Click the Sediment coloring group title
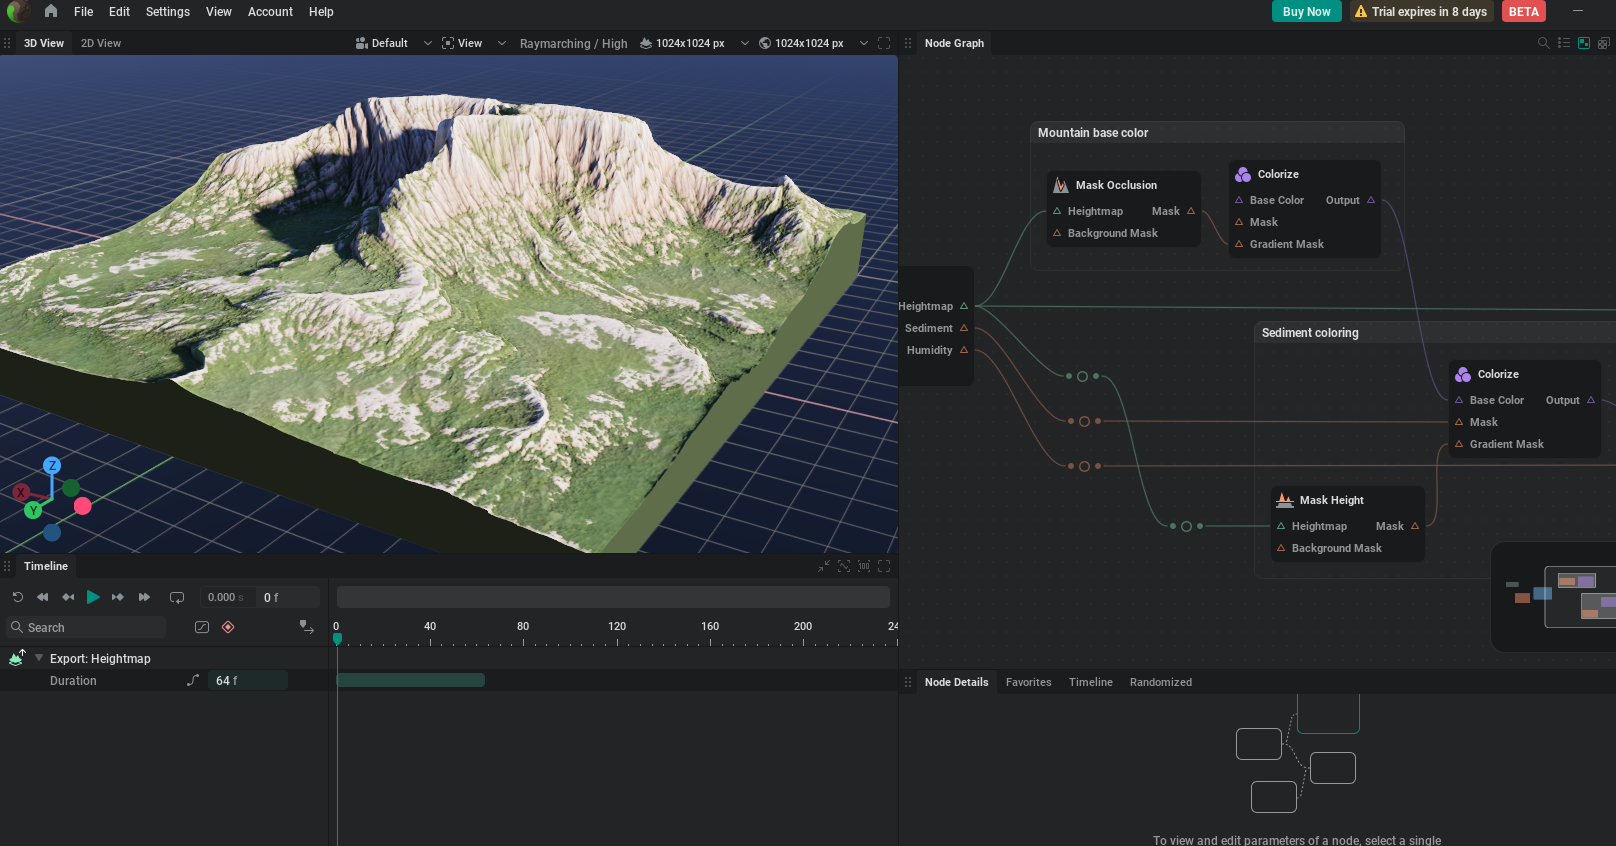1616x846 pixels. [x=1310, y=333]
